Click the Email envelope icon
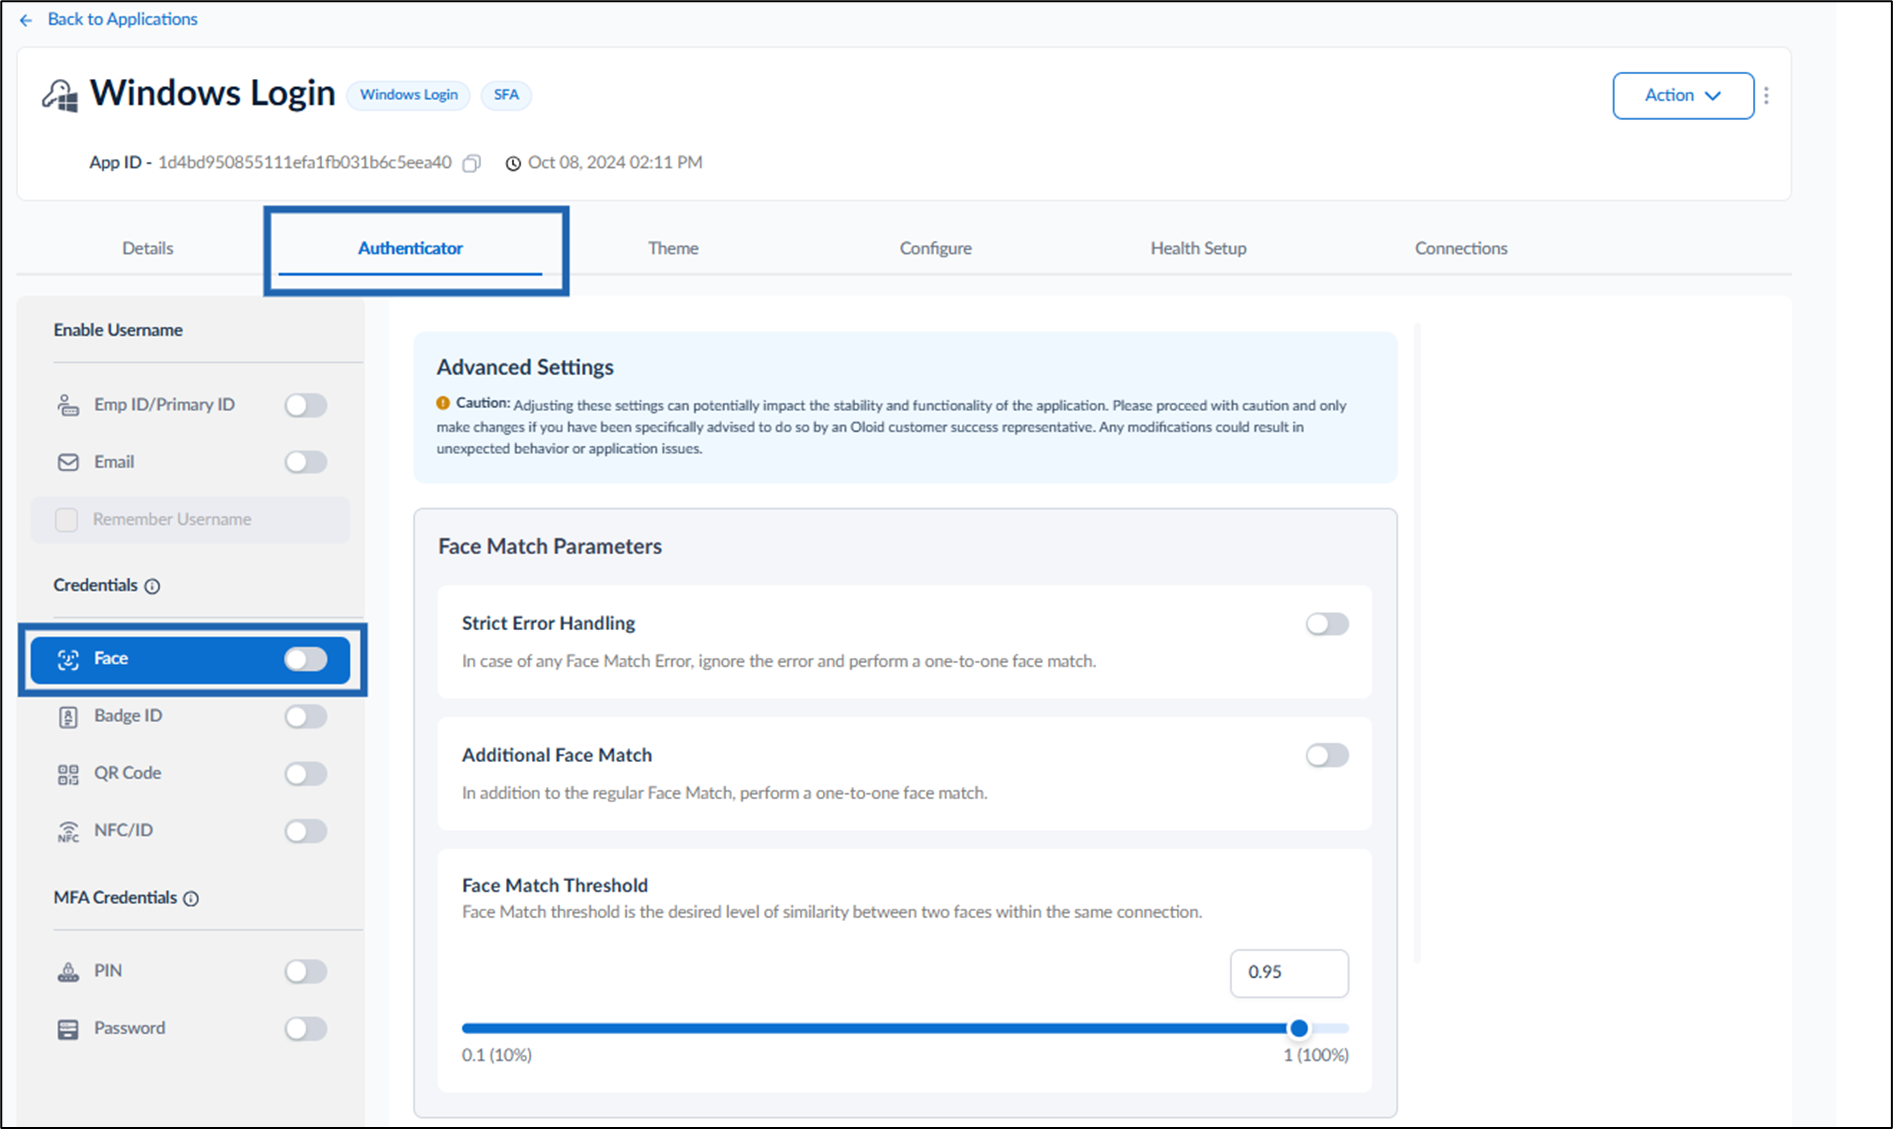 pyautogui.click(x=68, y=462)
